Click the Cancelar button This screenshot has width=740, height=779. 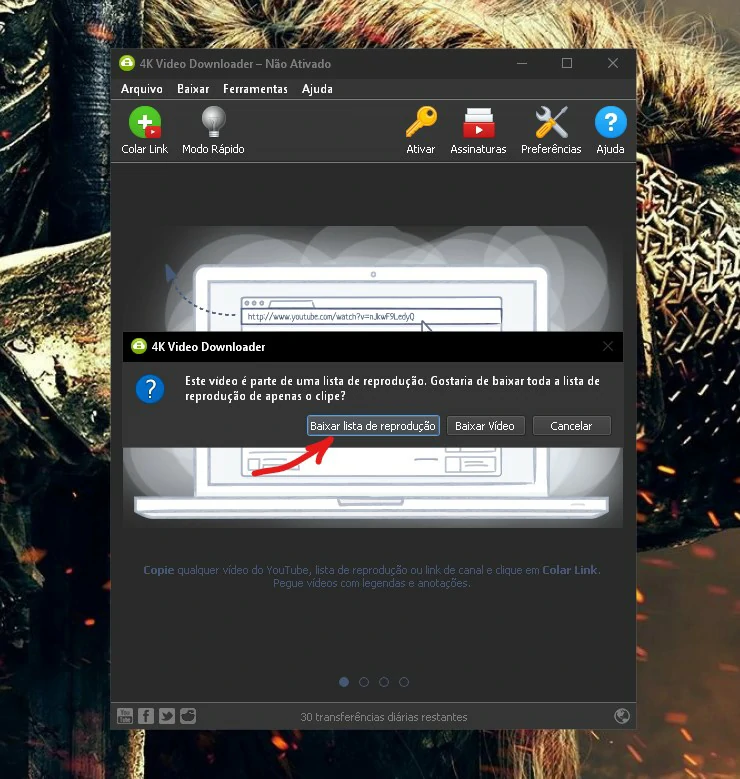click(571, 426)
